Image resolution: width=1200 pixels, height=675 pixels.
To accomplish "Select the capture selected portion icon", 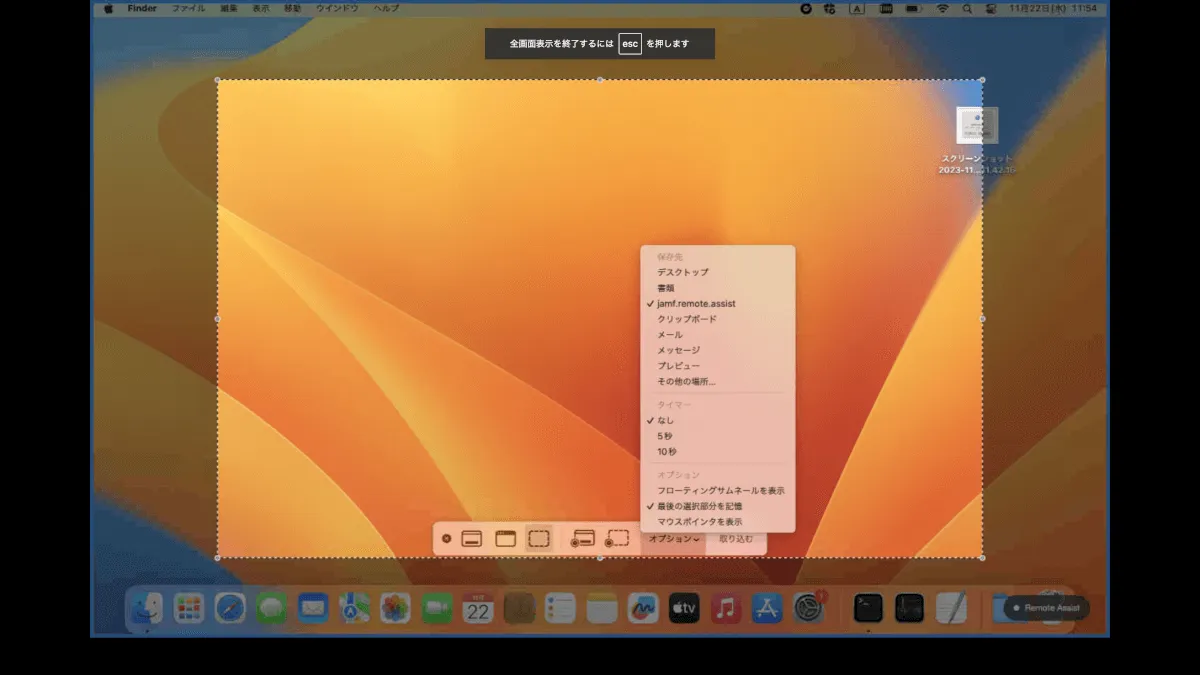I will pos(539,539).
